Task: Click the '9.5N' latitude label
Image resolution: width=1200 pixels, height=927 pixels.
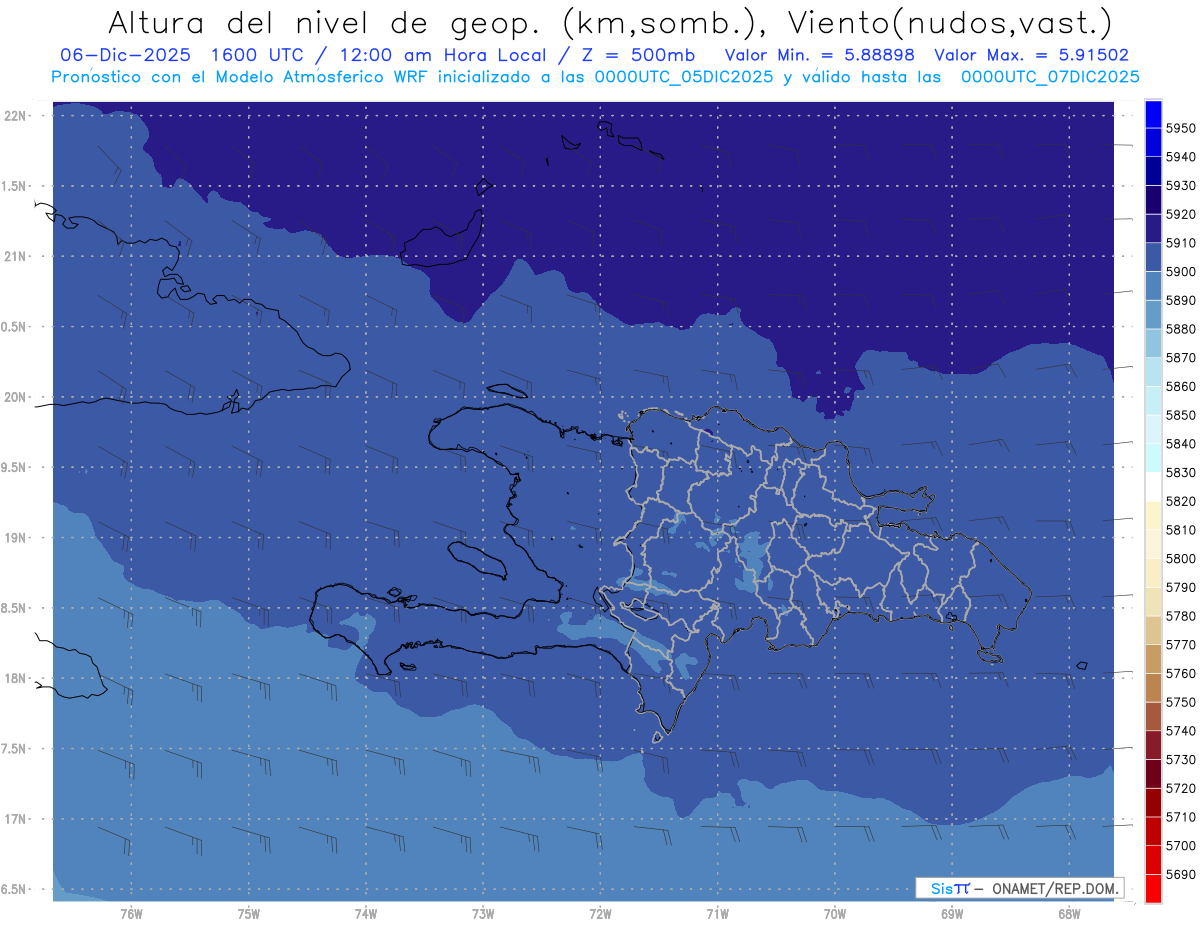Action: coord(15,467)
